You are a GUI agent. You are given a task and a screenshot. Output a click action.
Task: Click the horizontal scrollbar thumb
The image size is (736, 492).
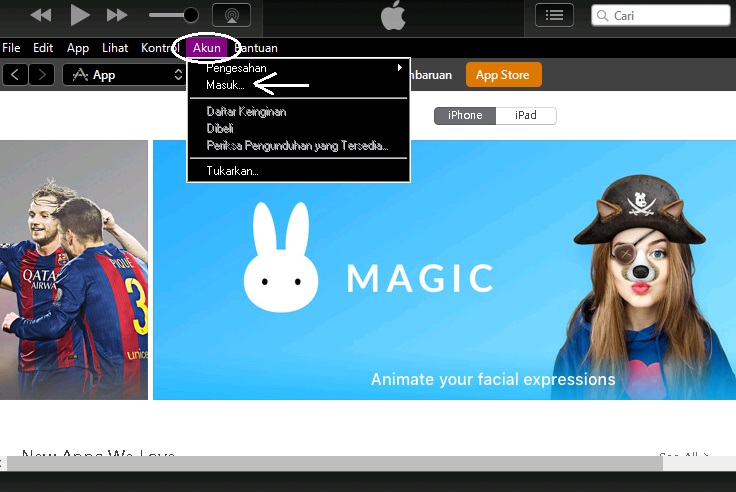[334, 464]
